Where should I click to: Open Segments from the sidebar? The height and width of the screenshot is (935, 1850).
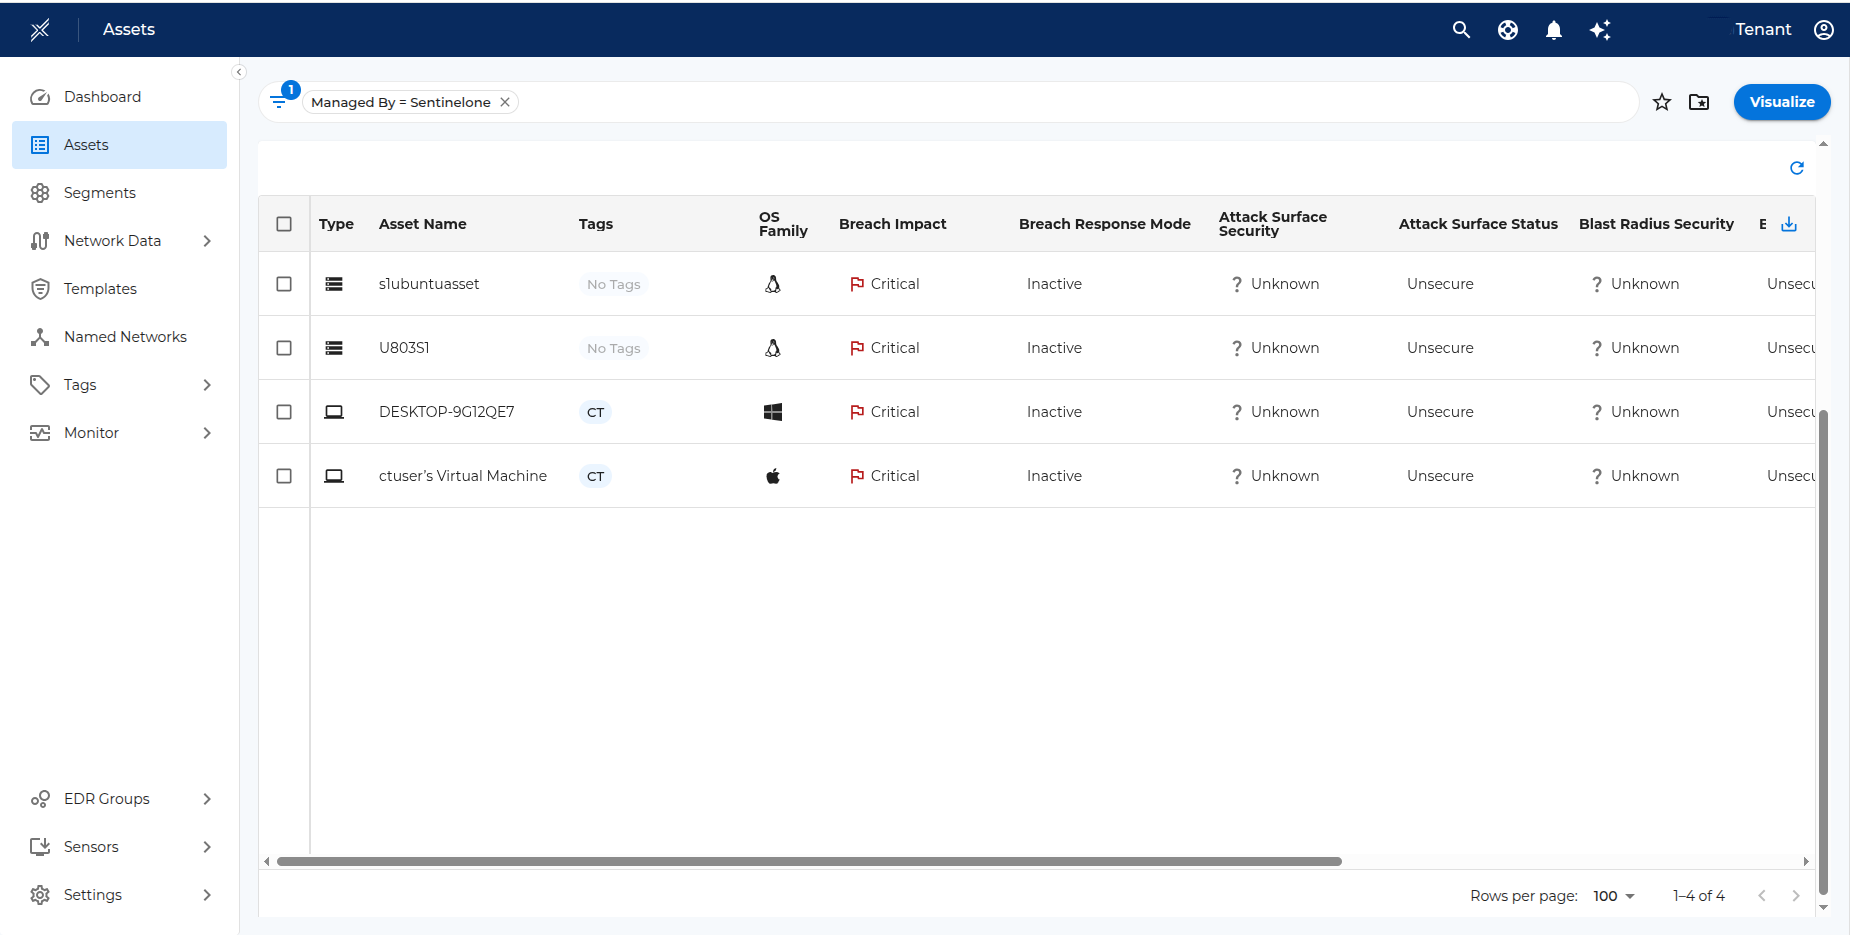pos(99,193)
